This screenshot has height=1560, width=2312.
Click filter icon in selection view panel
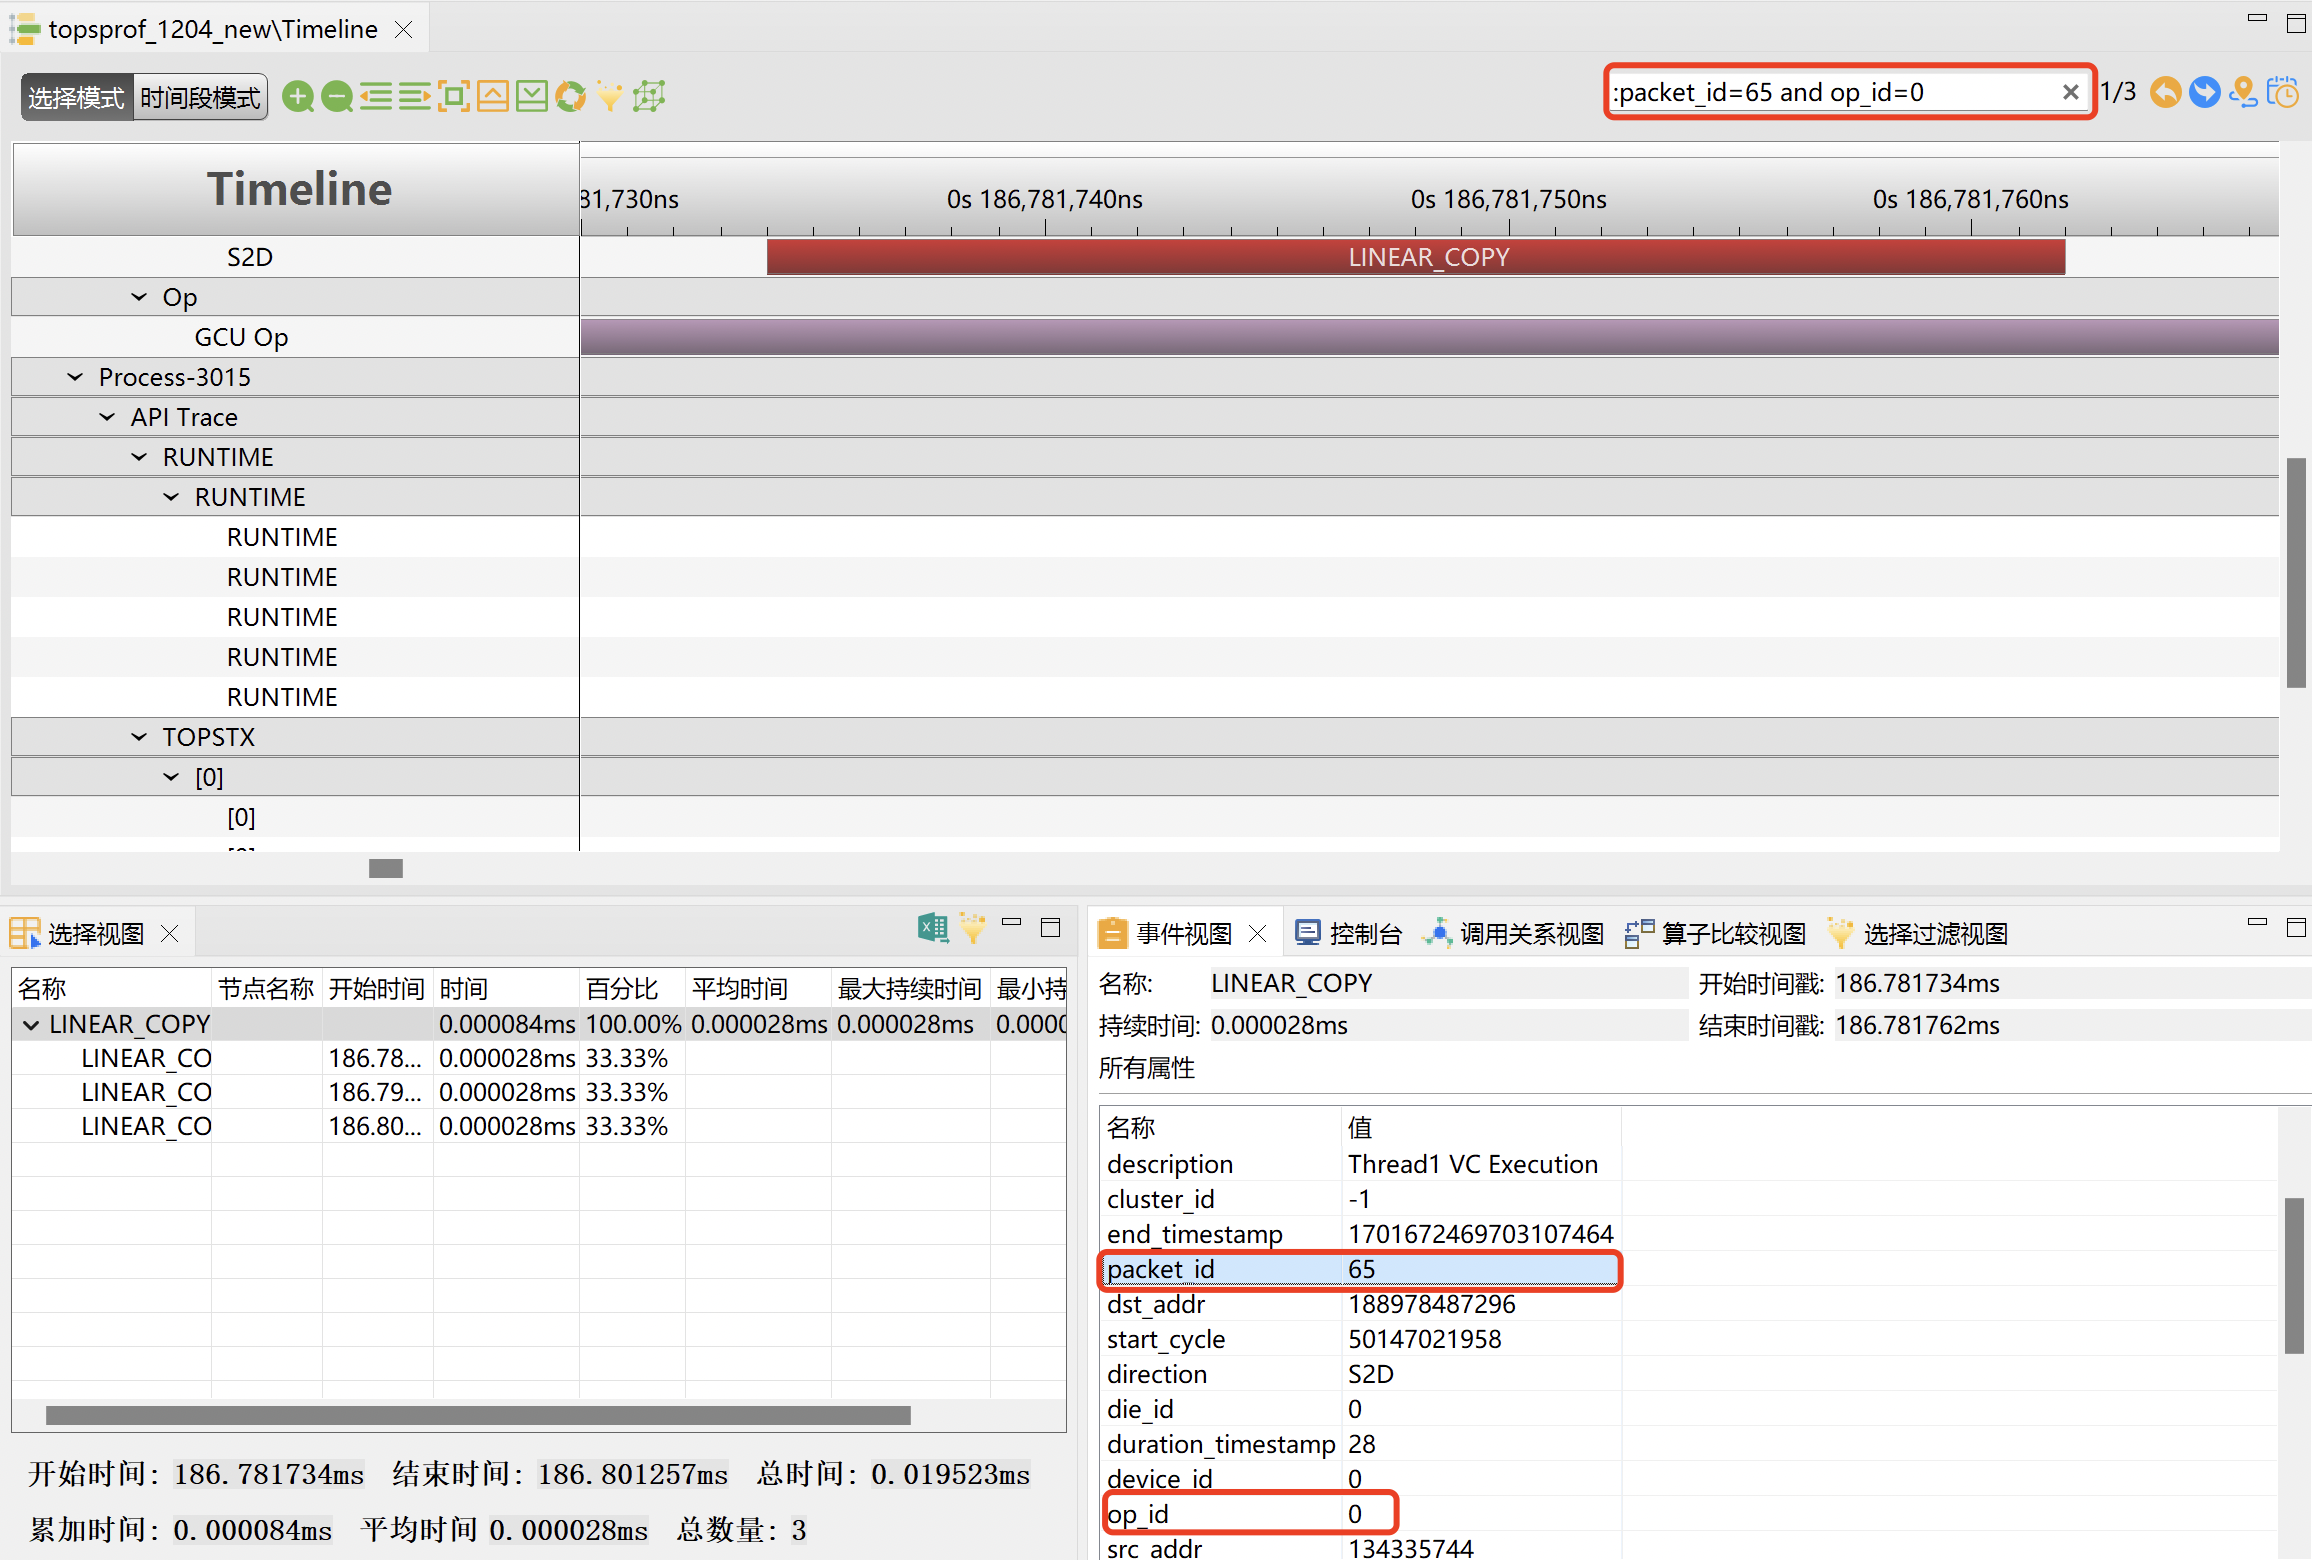pyautogui.click(x=972, y=928)
